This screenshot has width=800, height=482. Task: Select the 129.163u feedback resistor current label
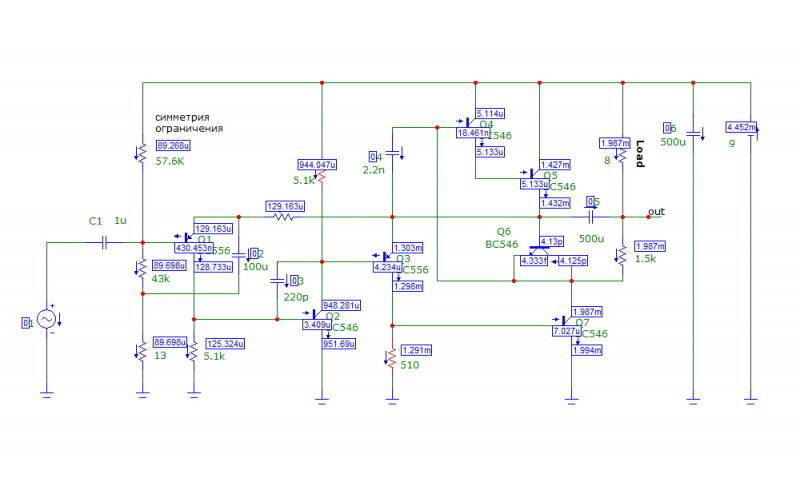tap(285, 207)
